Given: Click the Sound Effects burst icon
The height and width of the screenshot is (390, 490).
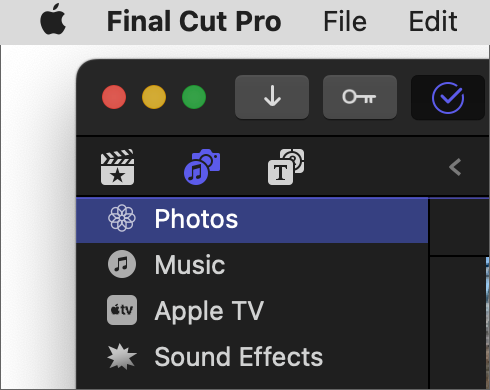Looking at the screenshot, I should click(122, 357).
